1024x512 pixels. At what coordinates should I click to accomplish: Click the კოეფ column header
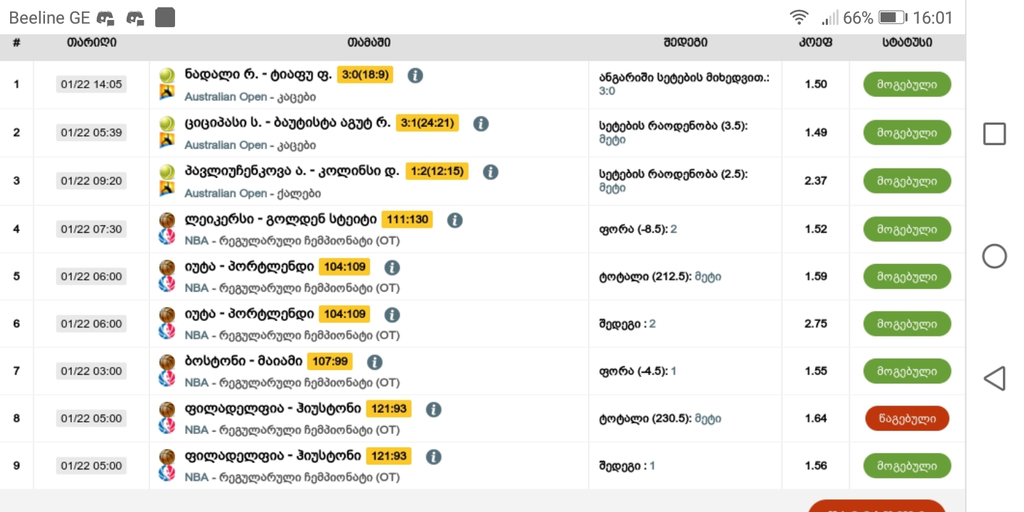tap(815, 43)
